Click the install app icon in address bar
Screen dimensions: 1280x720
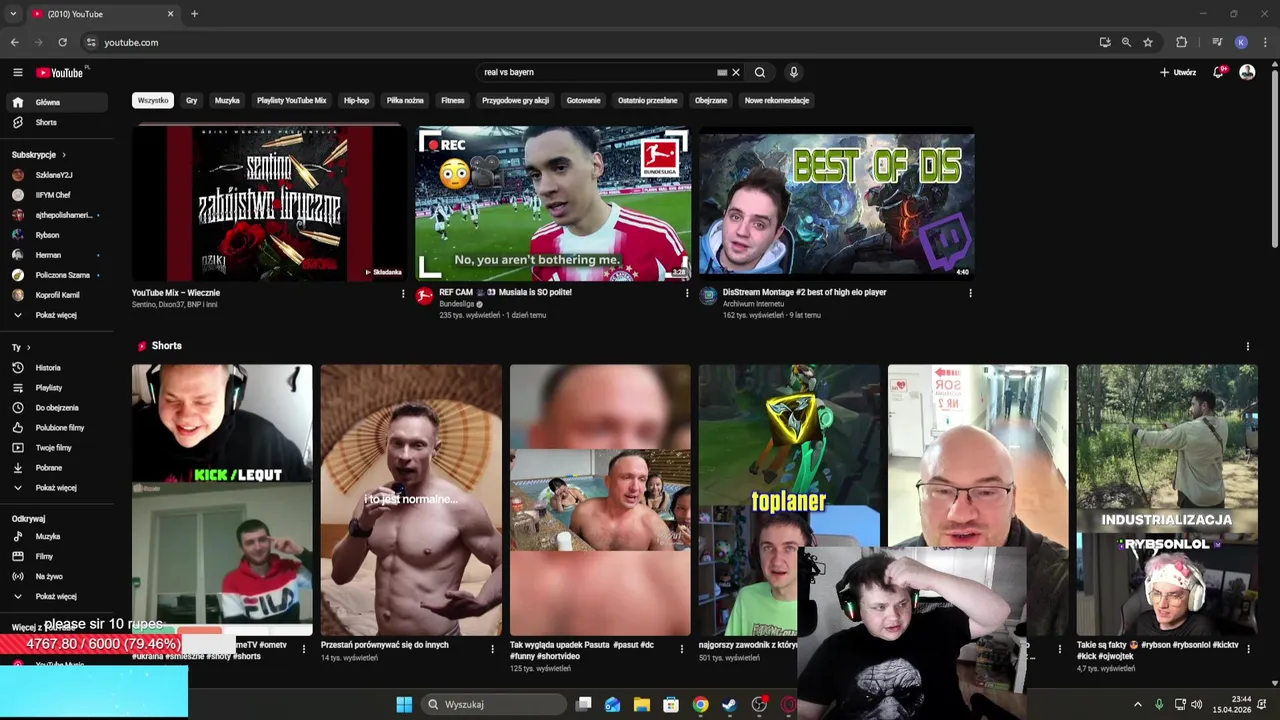(x=1105, y=42)
